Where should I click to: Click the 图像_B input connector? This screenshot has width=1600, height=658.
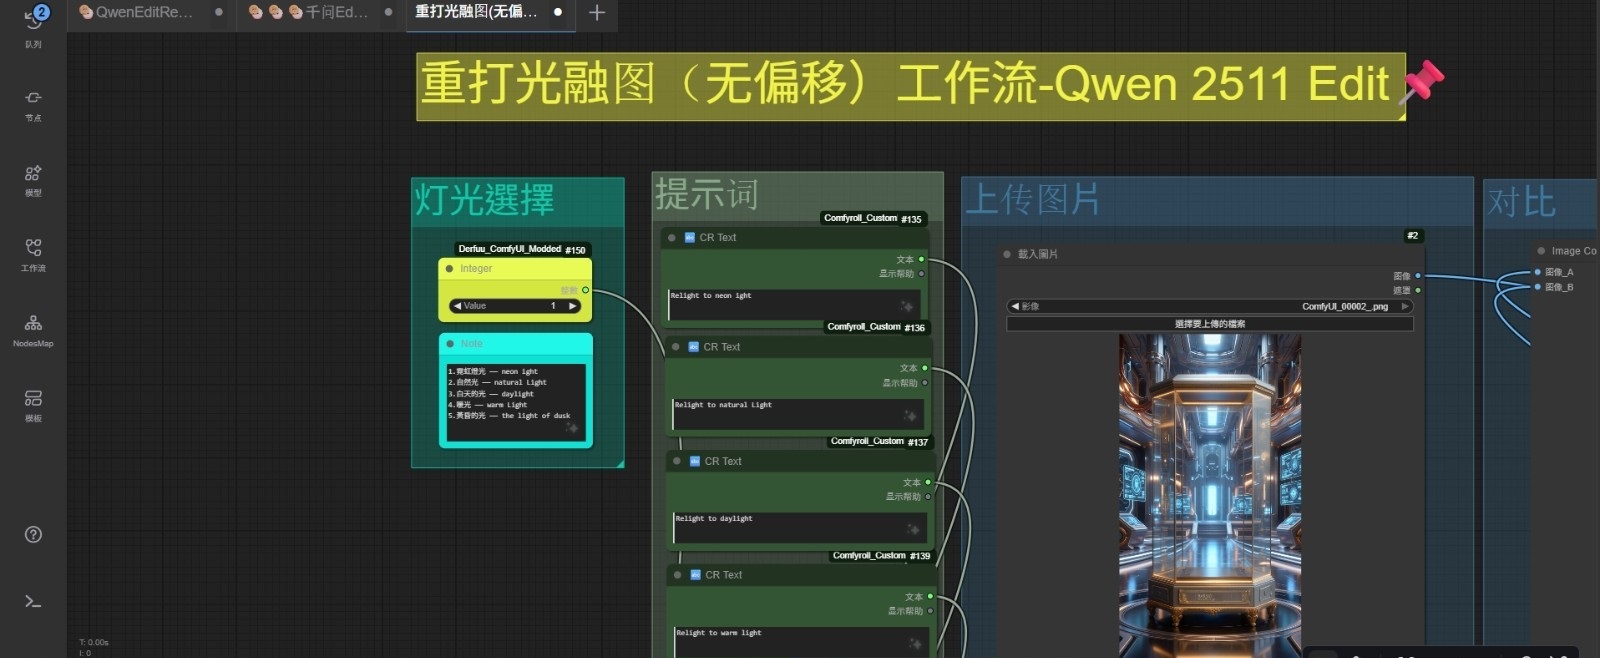tap(1537, 287)
